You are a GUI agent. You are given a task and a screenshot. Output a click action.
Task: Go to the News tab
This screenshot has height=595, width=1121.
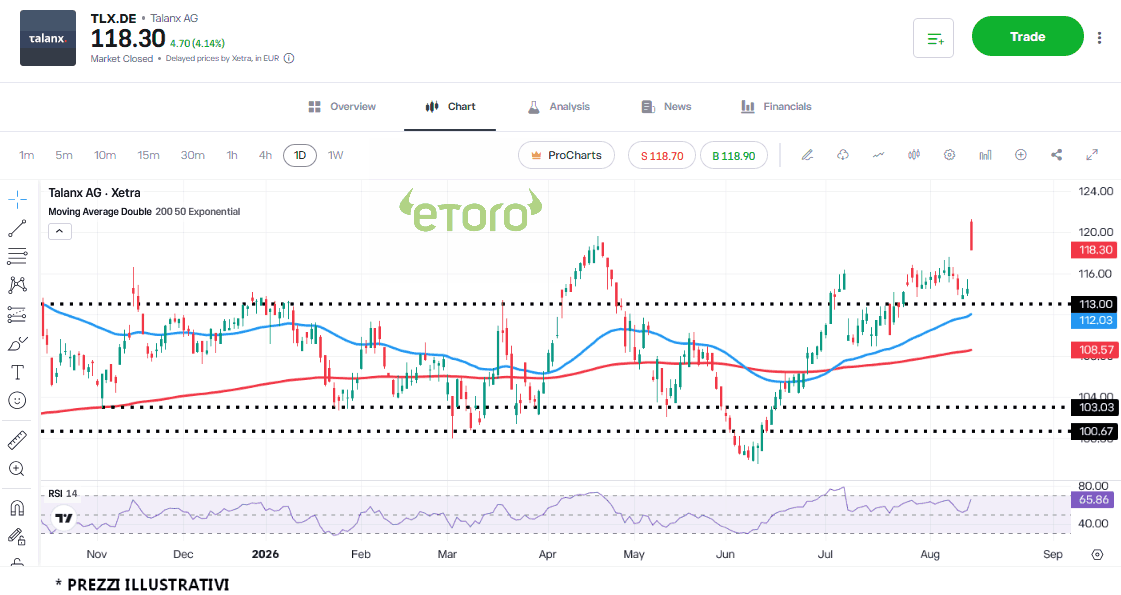[666, 107]
